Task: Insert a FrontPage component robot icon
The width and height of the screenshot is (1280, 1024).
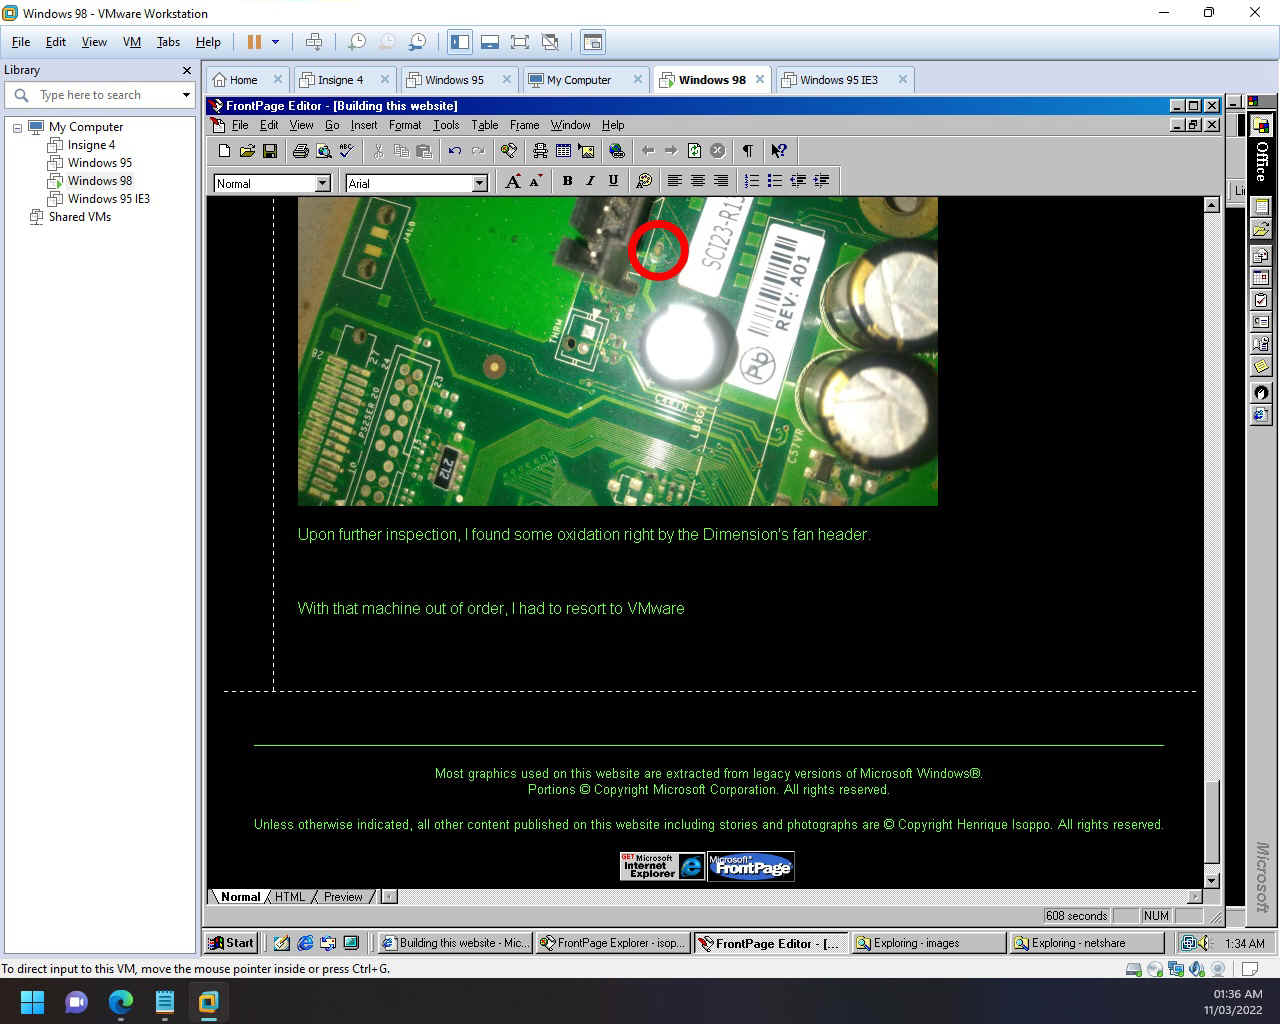Action: (540, 151)
